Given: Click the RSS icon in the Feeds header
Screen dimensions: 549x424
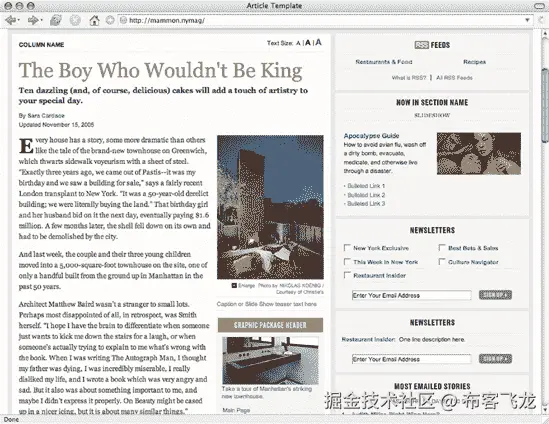Looking at the screenshot, I should (421, 45).
